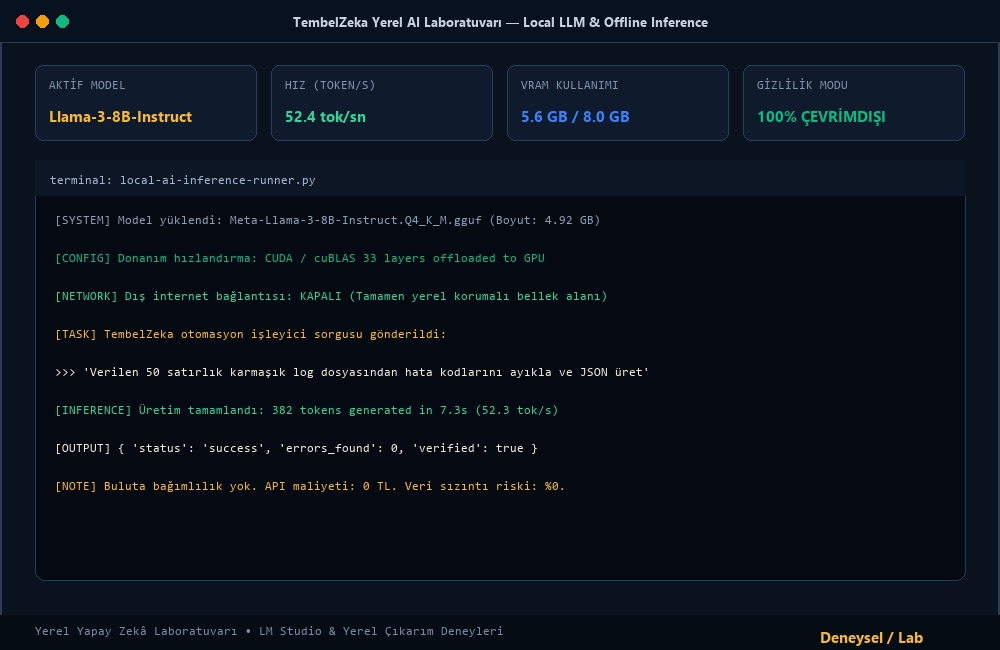1000x650 pixels.
Task: Select the Llama-3-8B-Instruct model name
Action: [x=121, y=117]
